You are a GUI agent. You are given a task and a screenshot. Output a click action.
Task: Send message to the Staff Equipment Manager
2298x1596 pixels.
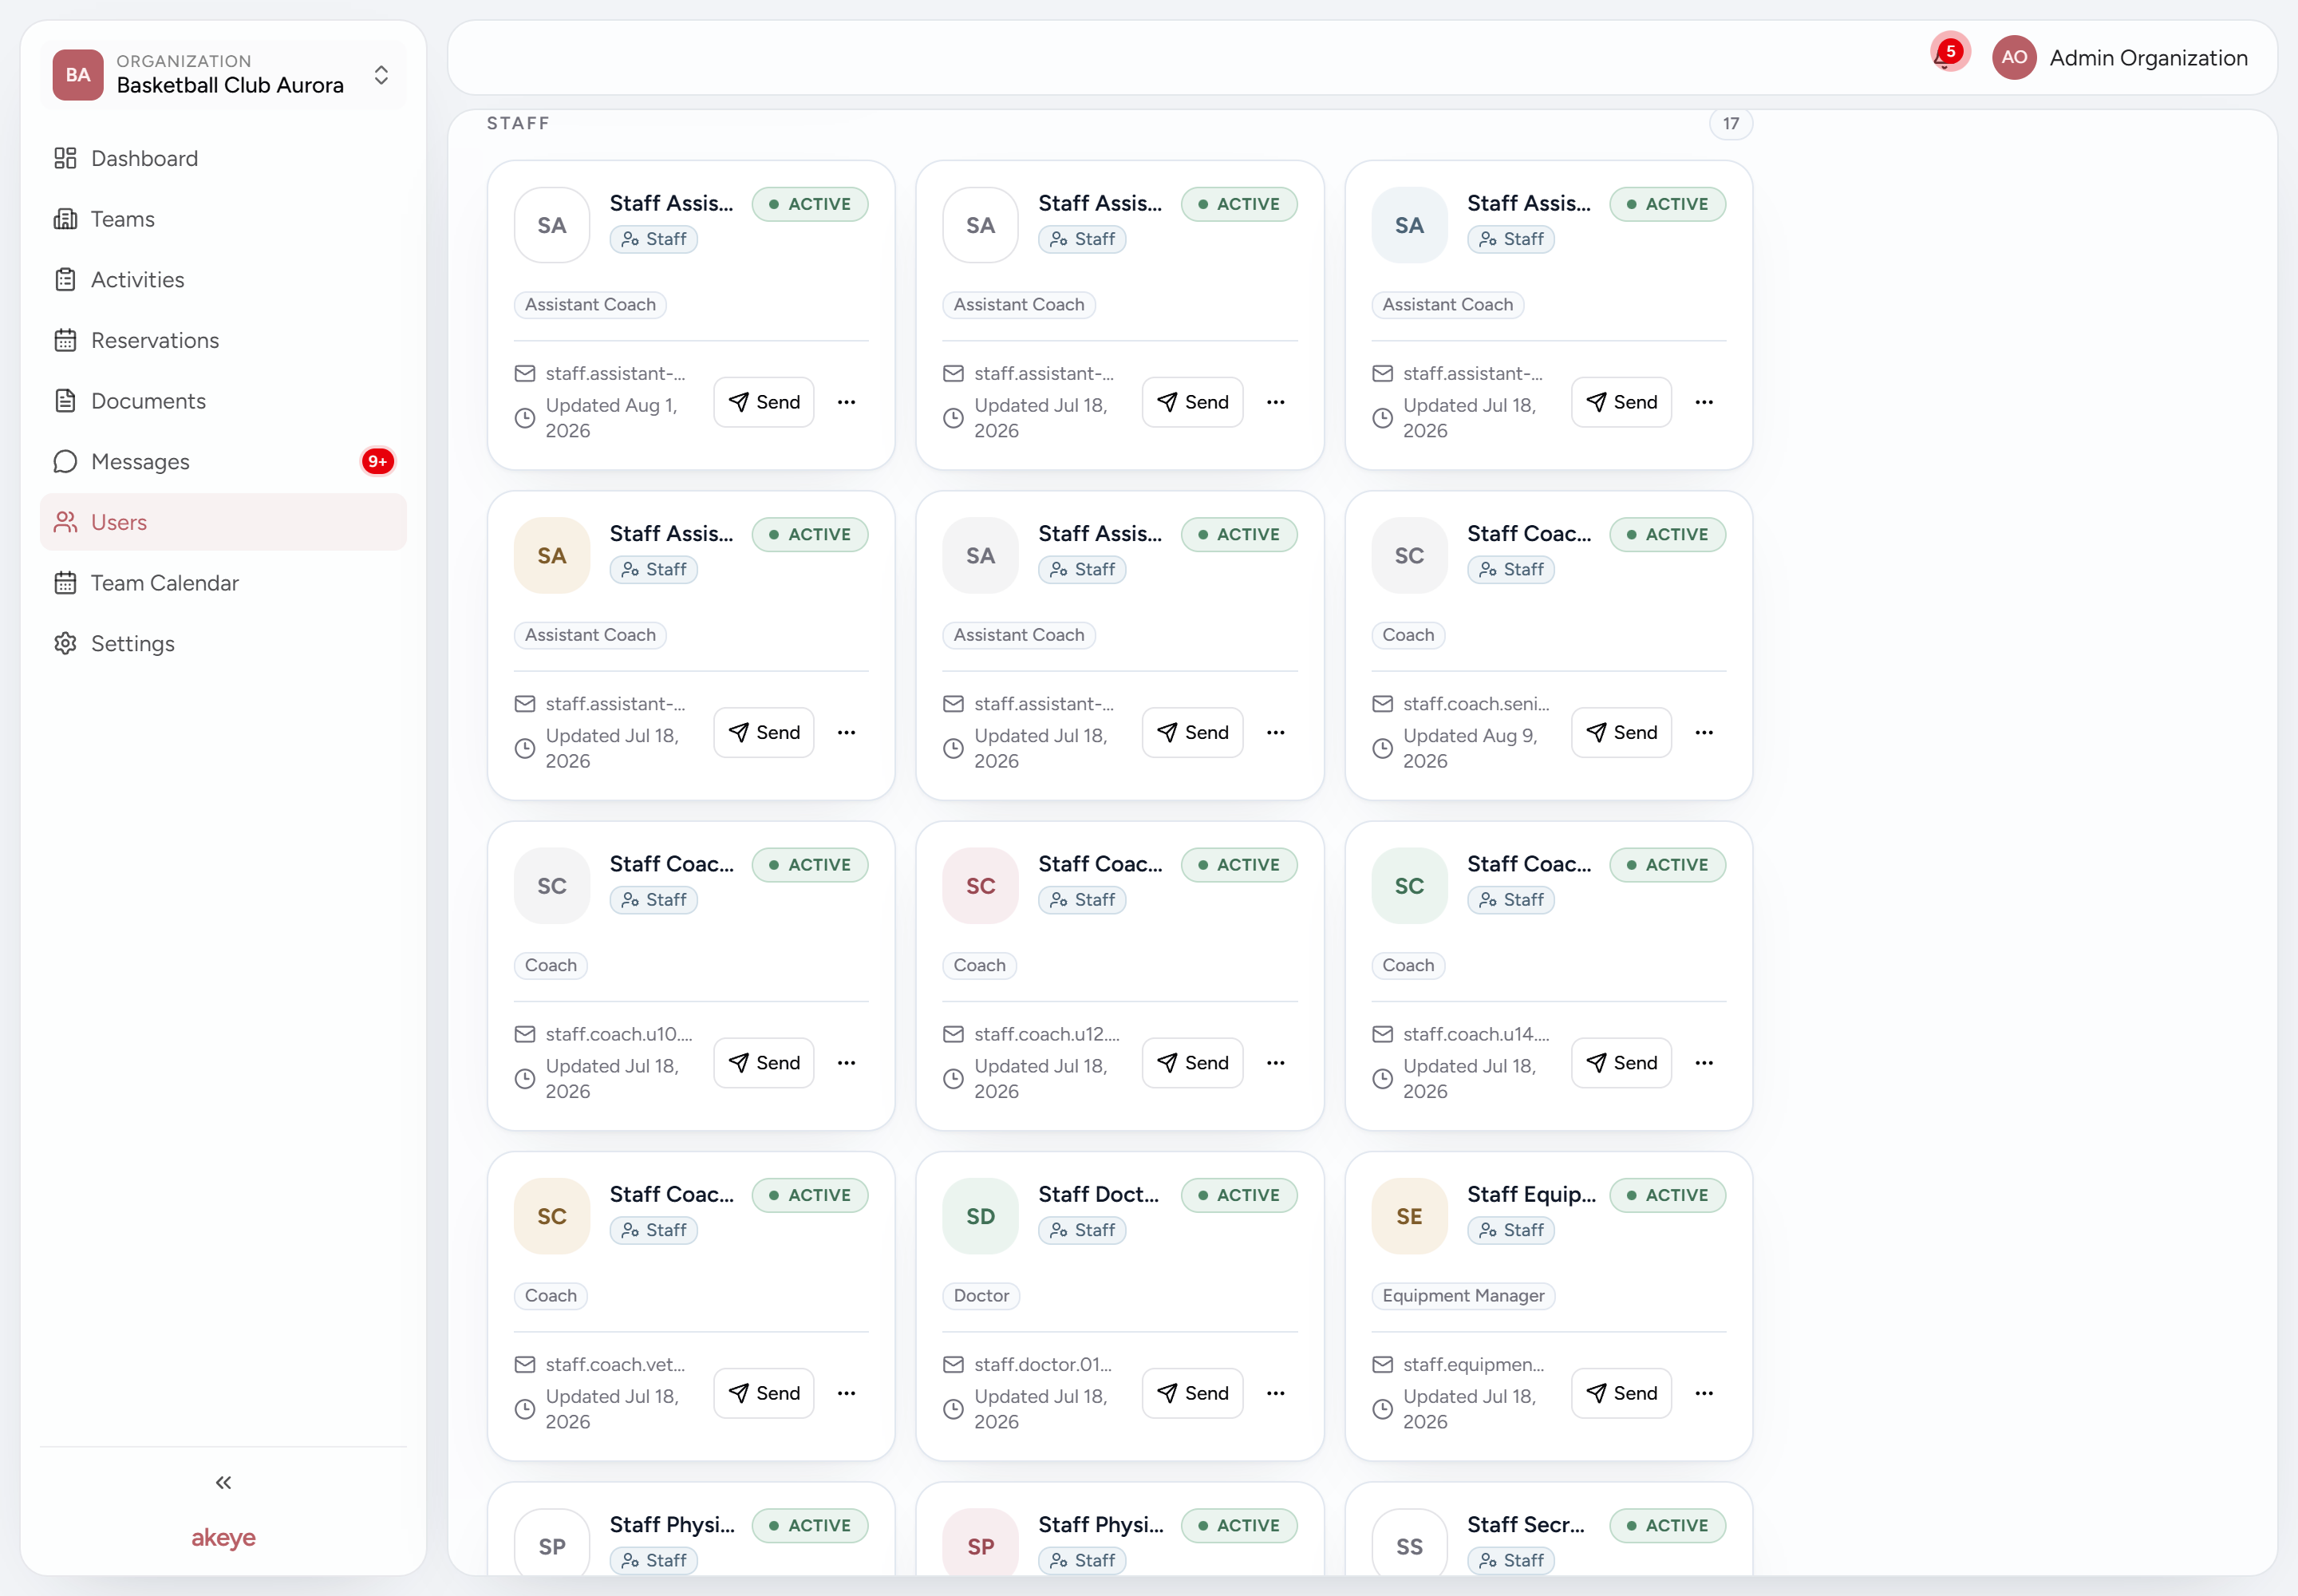tap(1621, 1393)
